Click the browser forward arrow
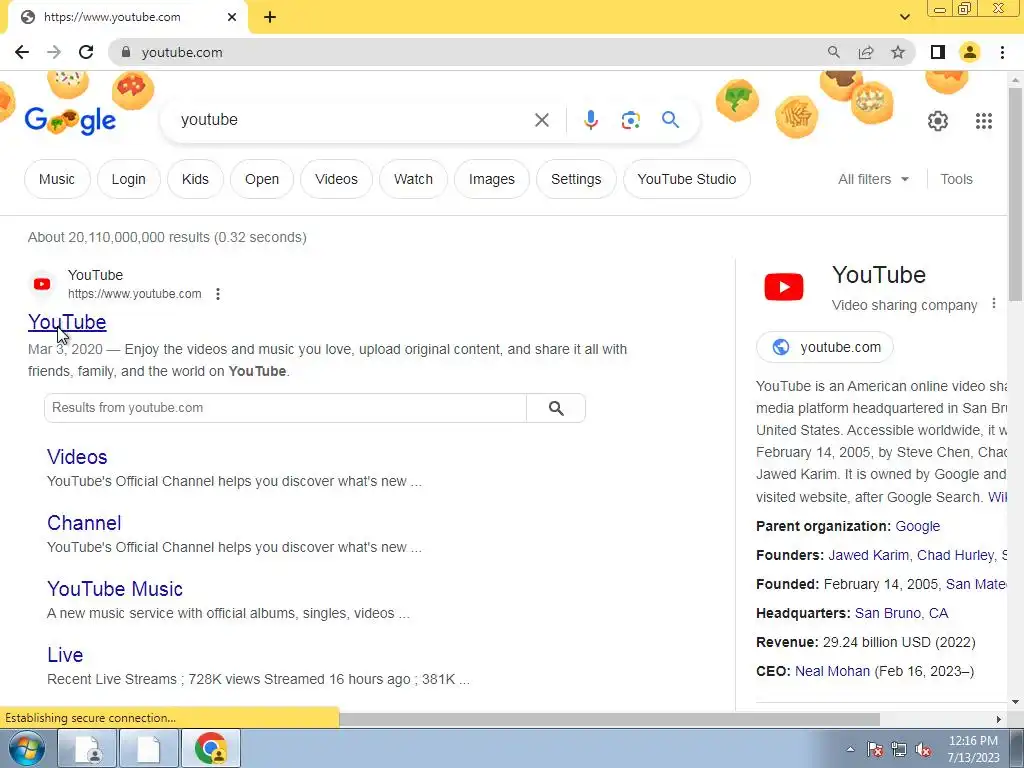 tap(54, 52)
